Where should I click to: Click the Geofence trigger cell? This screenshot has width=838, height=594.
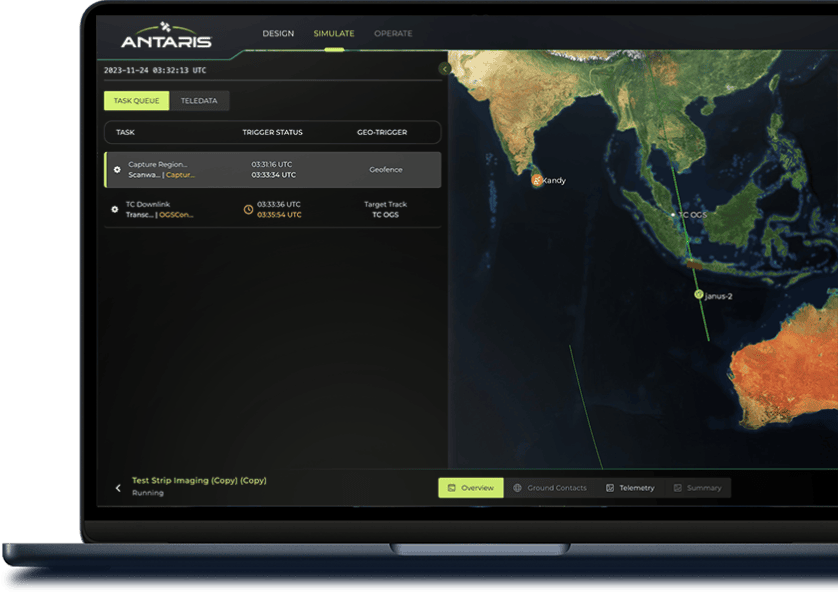[385, 169]
